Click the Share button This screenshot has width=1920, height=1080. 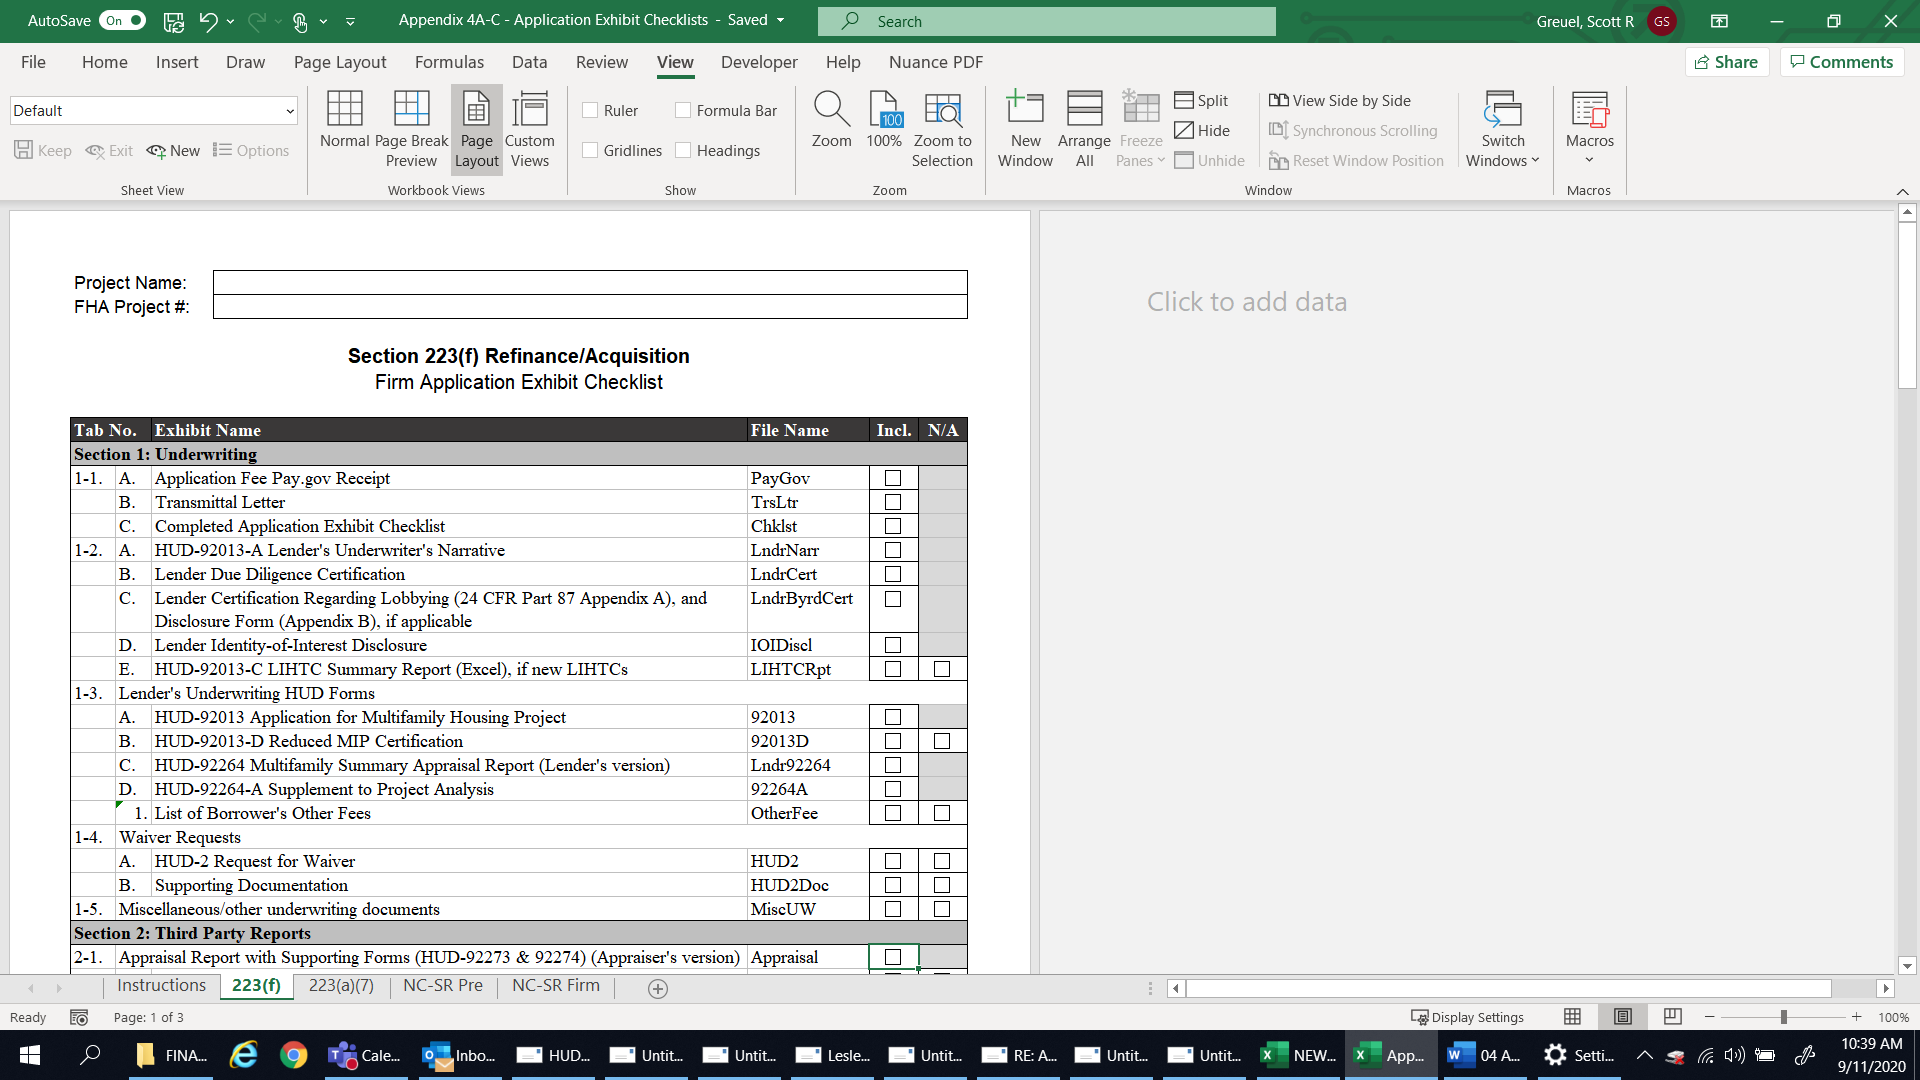point(1727,62)
